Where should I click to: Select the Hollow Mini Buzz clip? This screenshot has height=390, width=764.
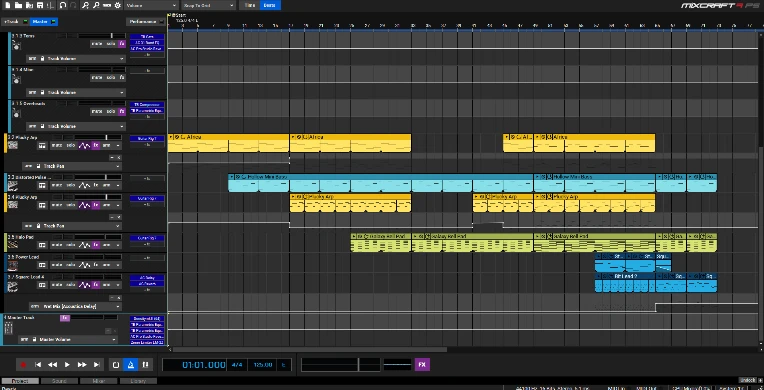tap(381, 183)
